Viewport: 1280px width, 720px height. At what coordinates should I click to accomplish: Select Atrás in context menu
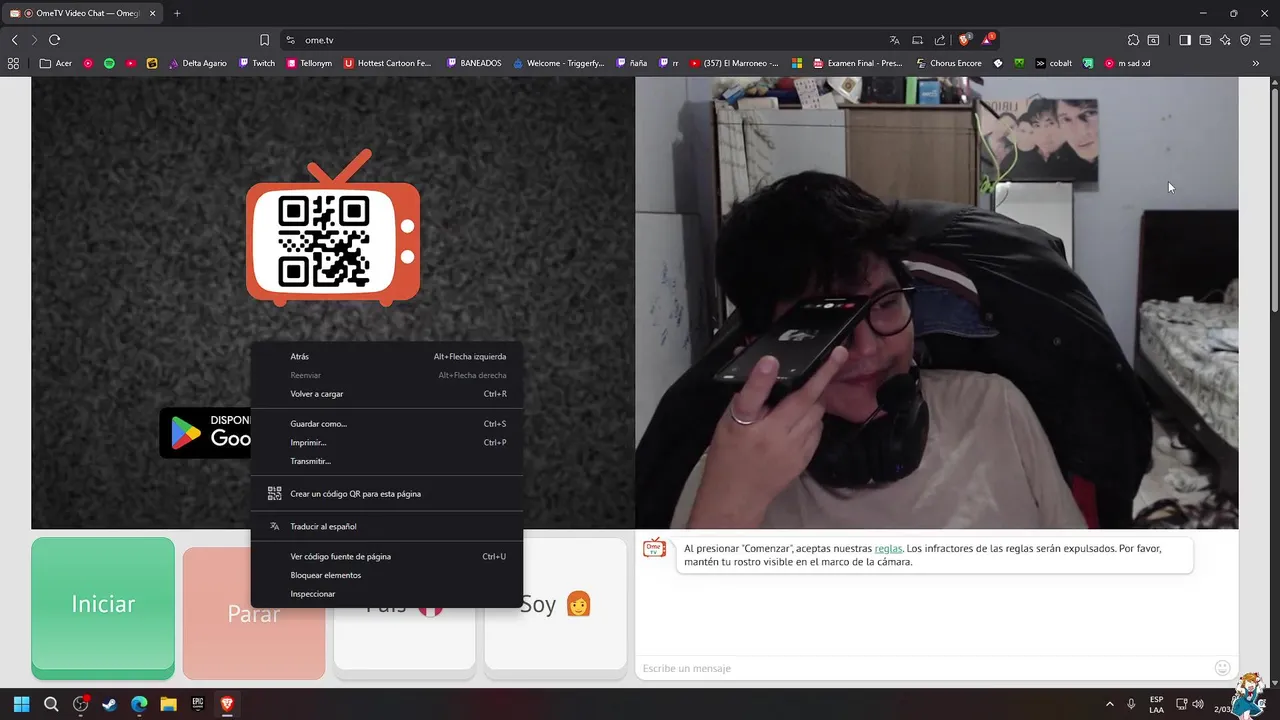point(387,356)
